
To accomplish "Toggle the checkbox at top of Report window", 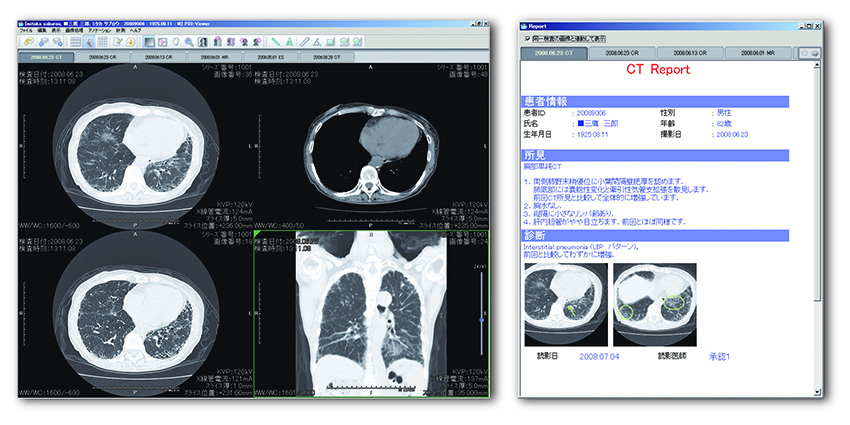I will pos(528,38).
